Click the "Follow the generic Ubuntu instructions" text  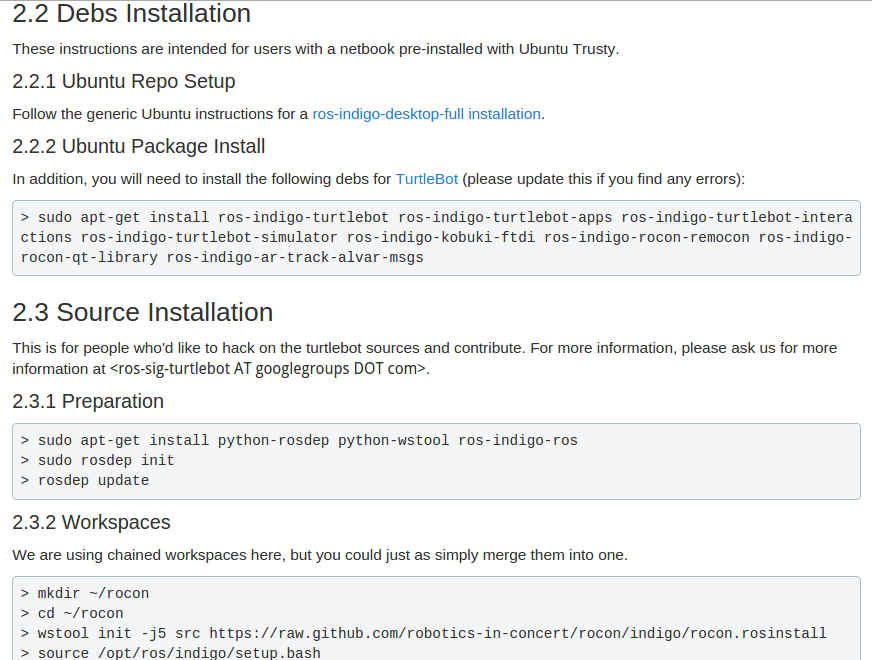click(160, 114)
